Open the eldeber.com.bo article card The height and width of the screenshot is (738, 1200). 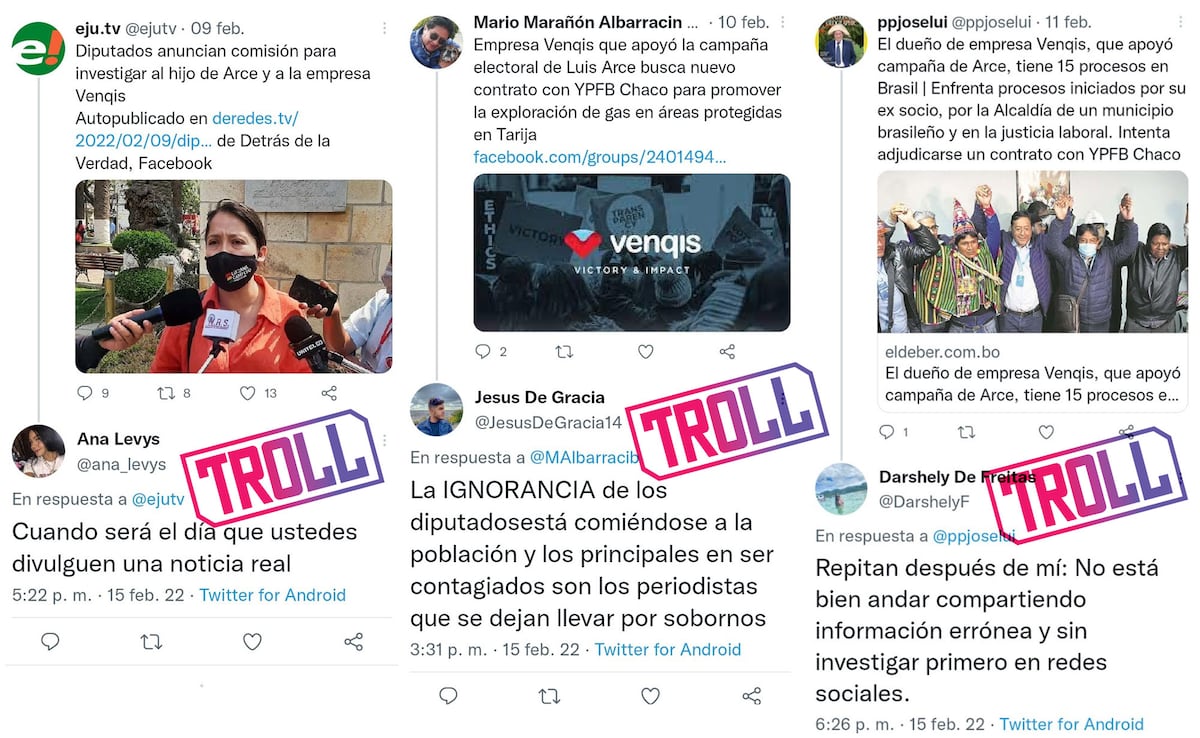pyautogui.click(x=1032, y=290)
